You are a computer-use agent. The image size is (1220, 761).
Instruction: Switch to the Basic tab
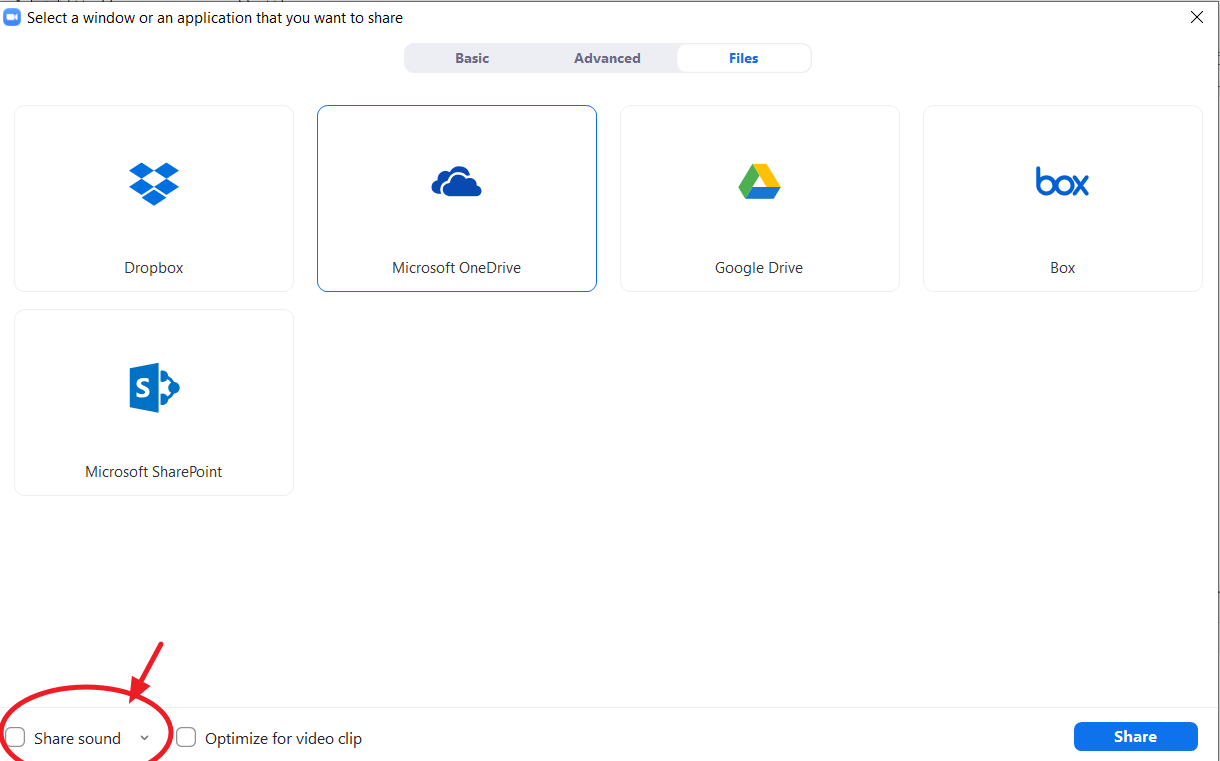471,58
